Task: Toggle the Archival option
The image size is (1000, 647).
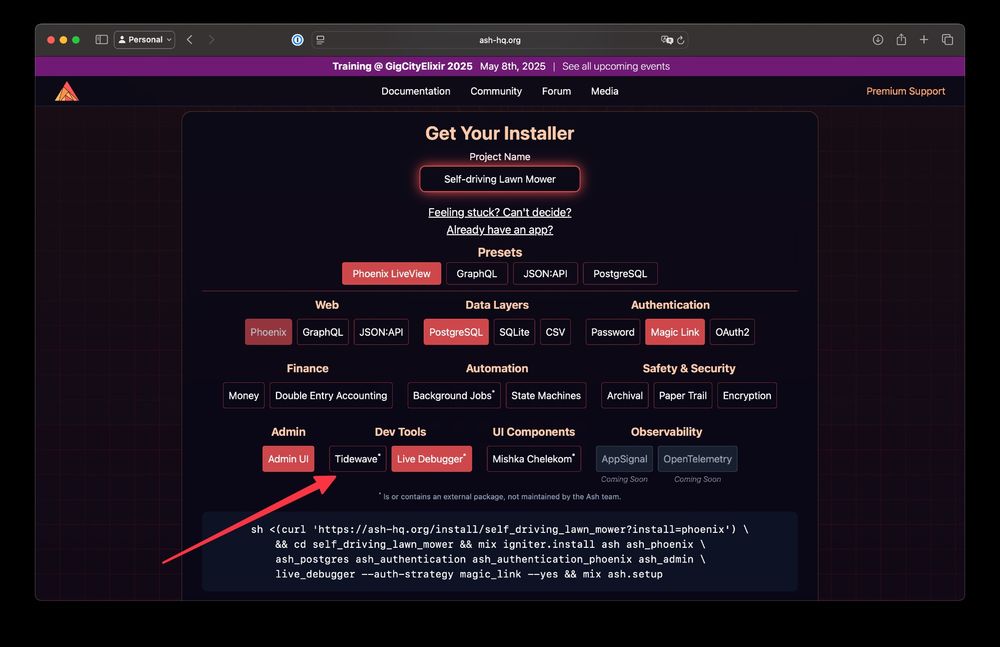Action: 625,396
